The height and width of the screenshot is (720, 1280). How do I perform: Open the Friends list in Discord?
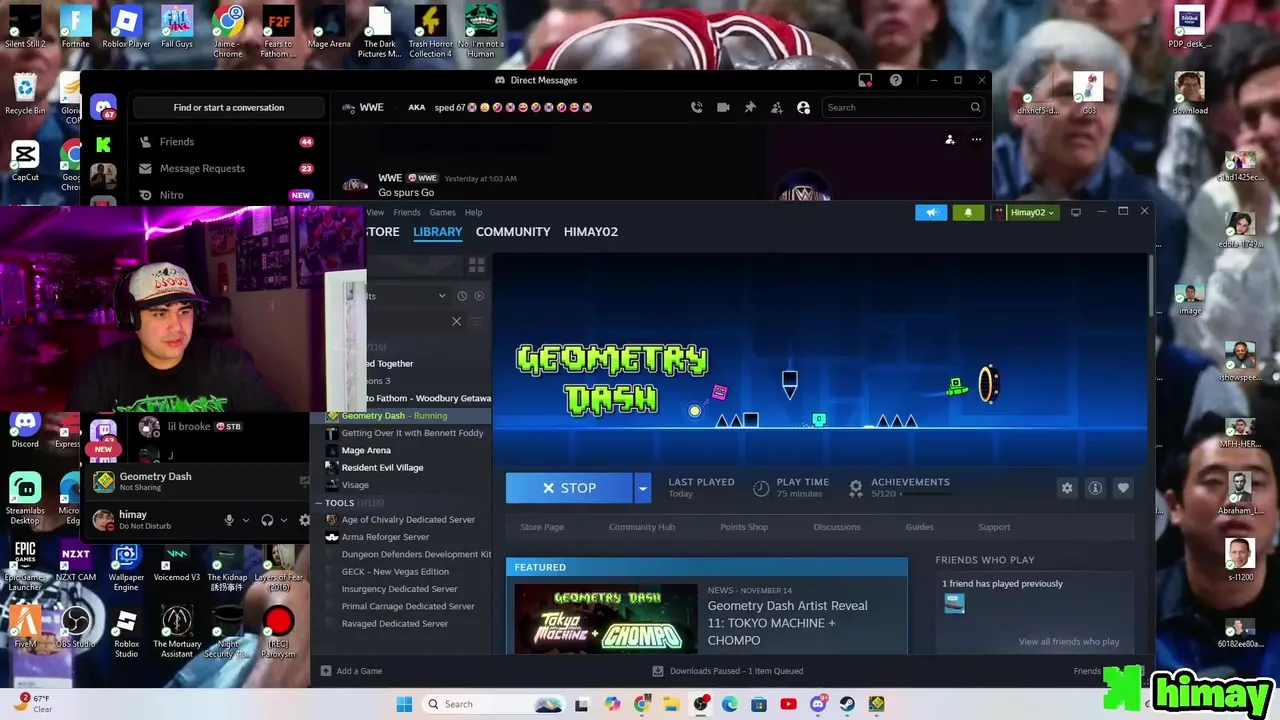tap(227, 142)
